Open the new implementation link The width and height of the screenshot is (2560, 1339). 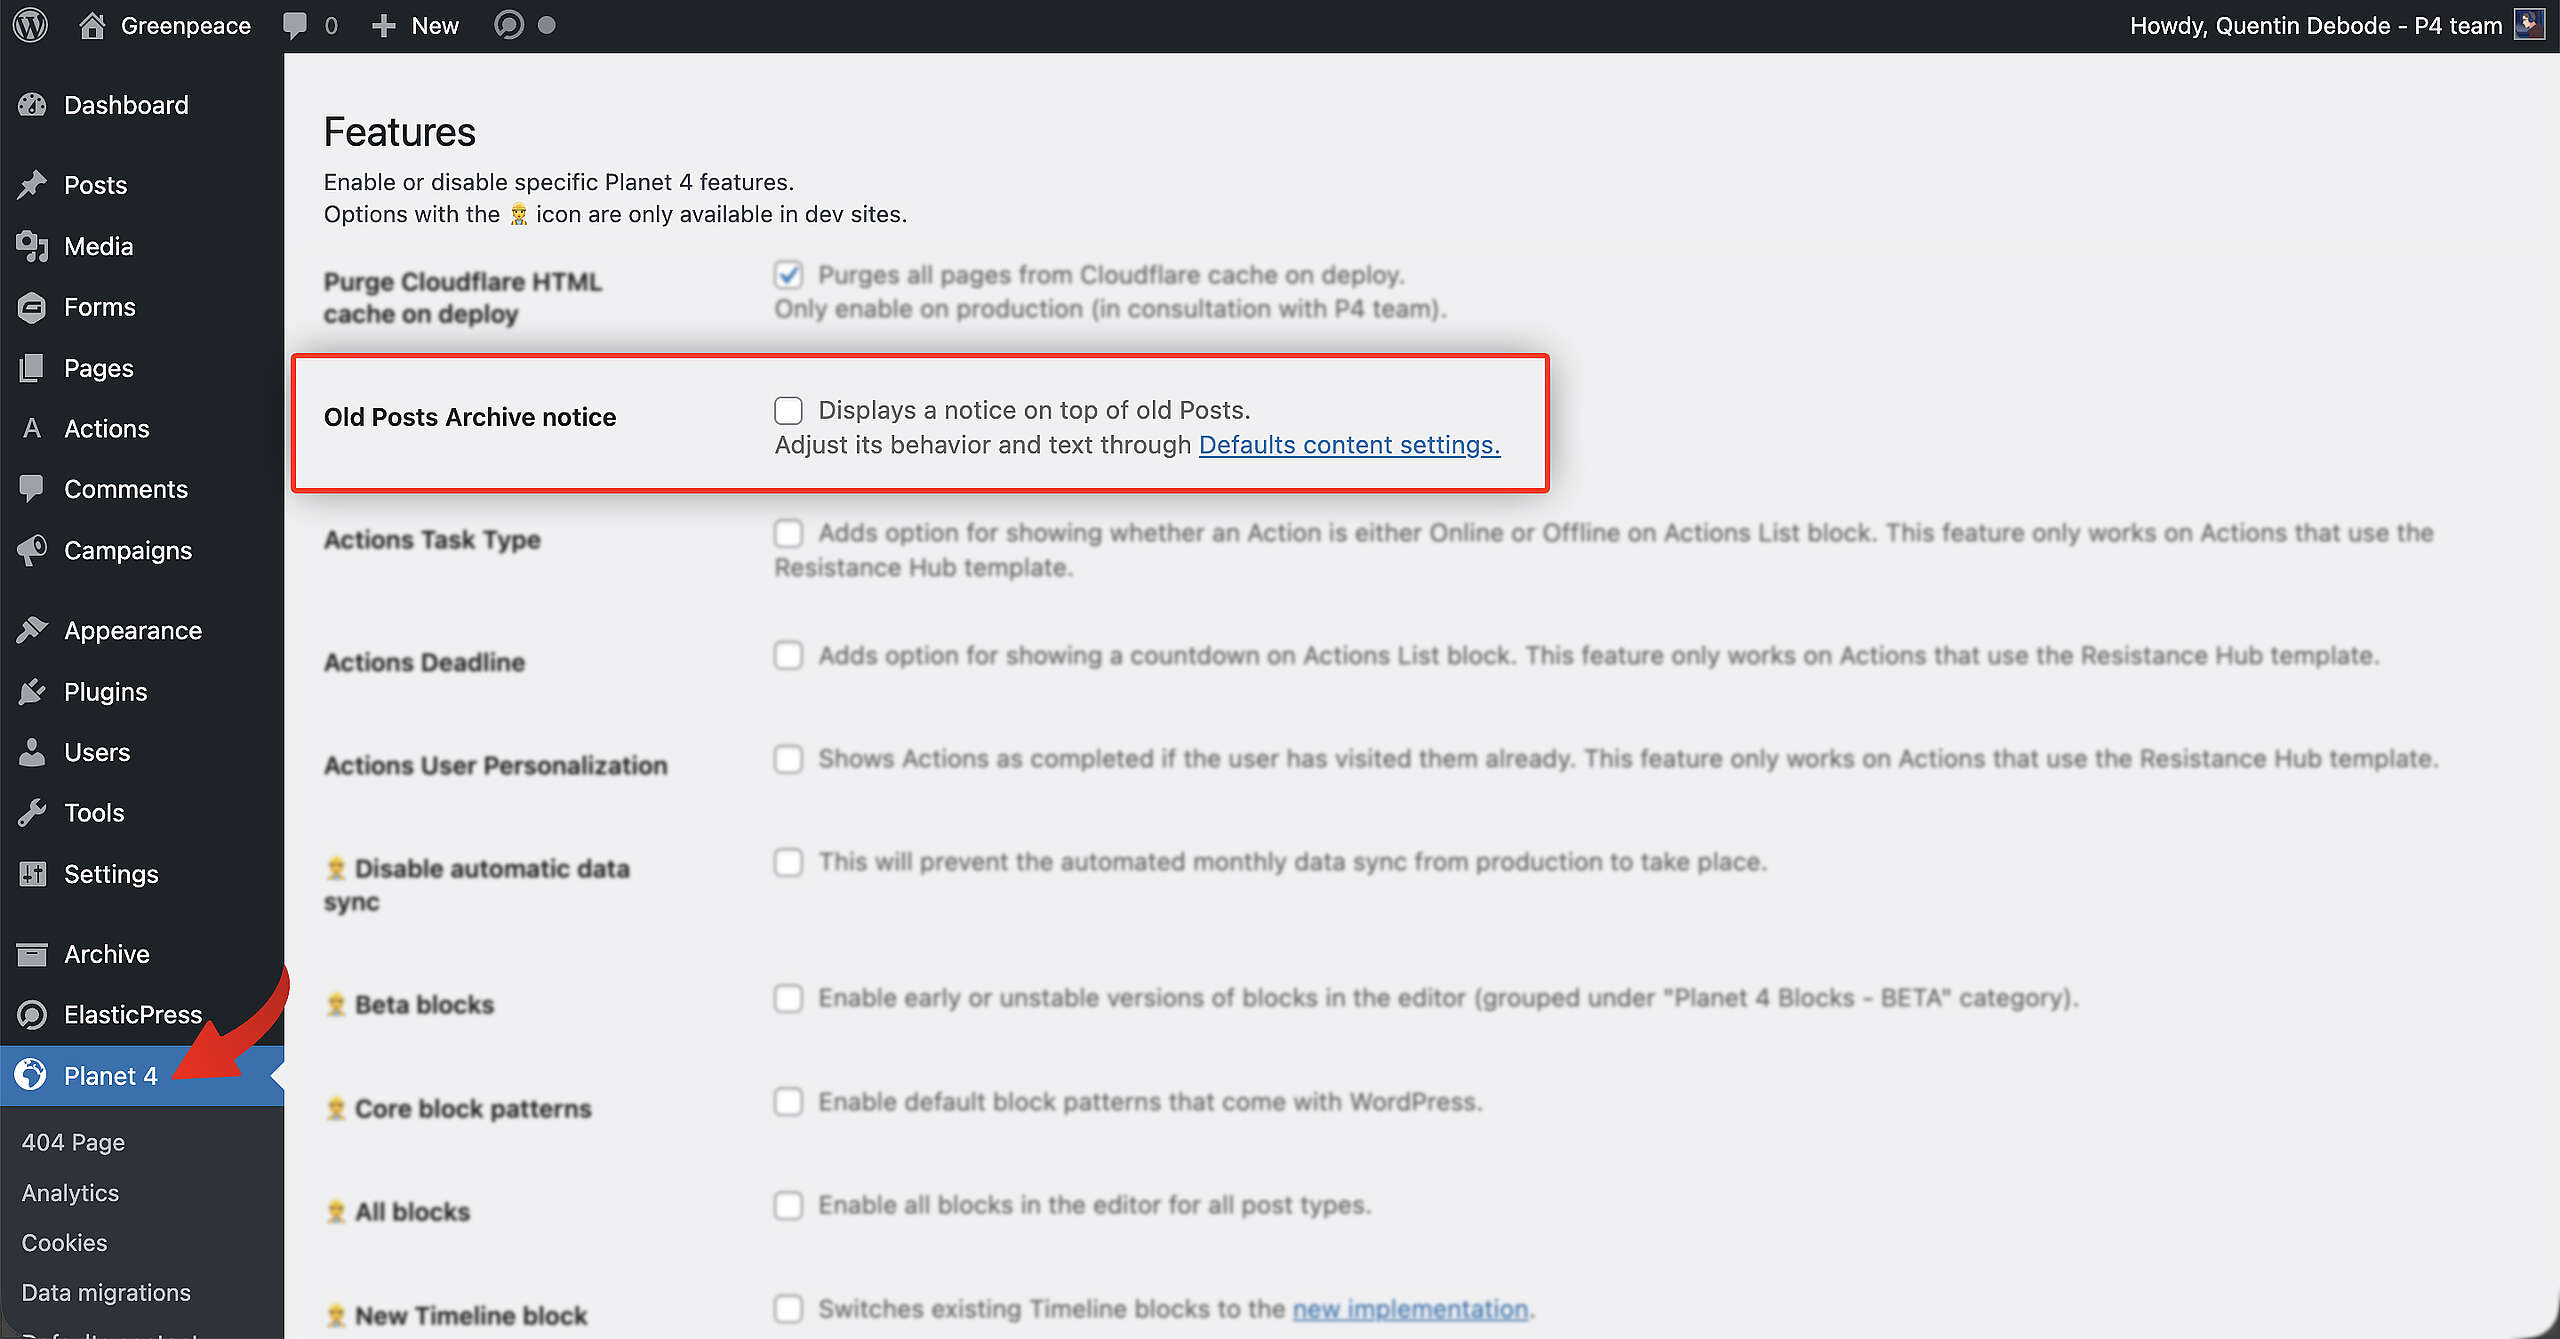(x=1410, y=1309)
